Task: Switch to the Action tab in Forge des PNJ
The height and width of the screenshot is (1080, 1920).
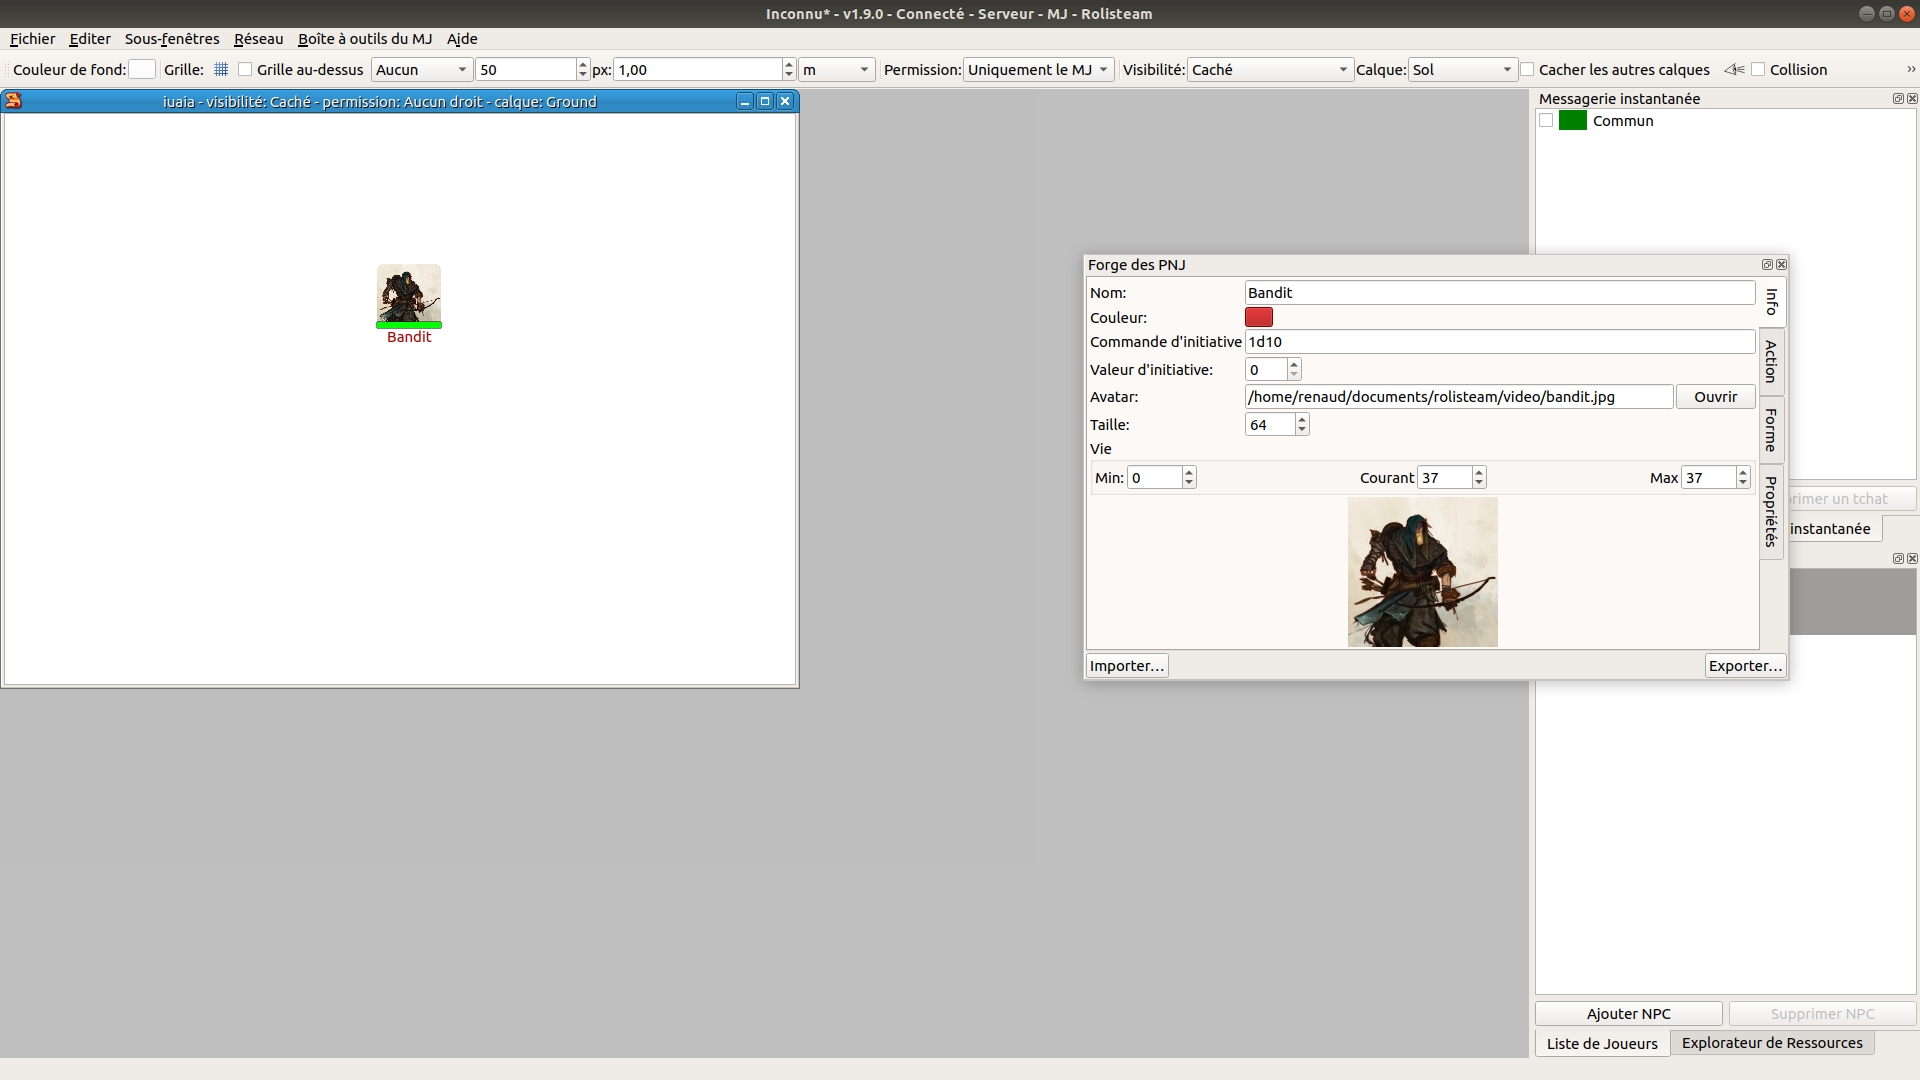Action: [1771, 361]
